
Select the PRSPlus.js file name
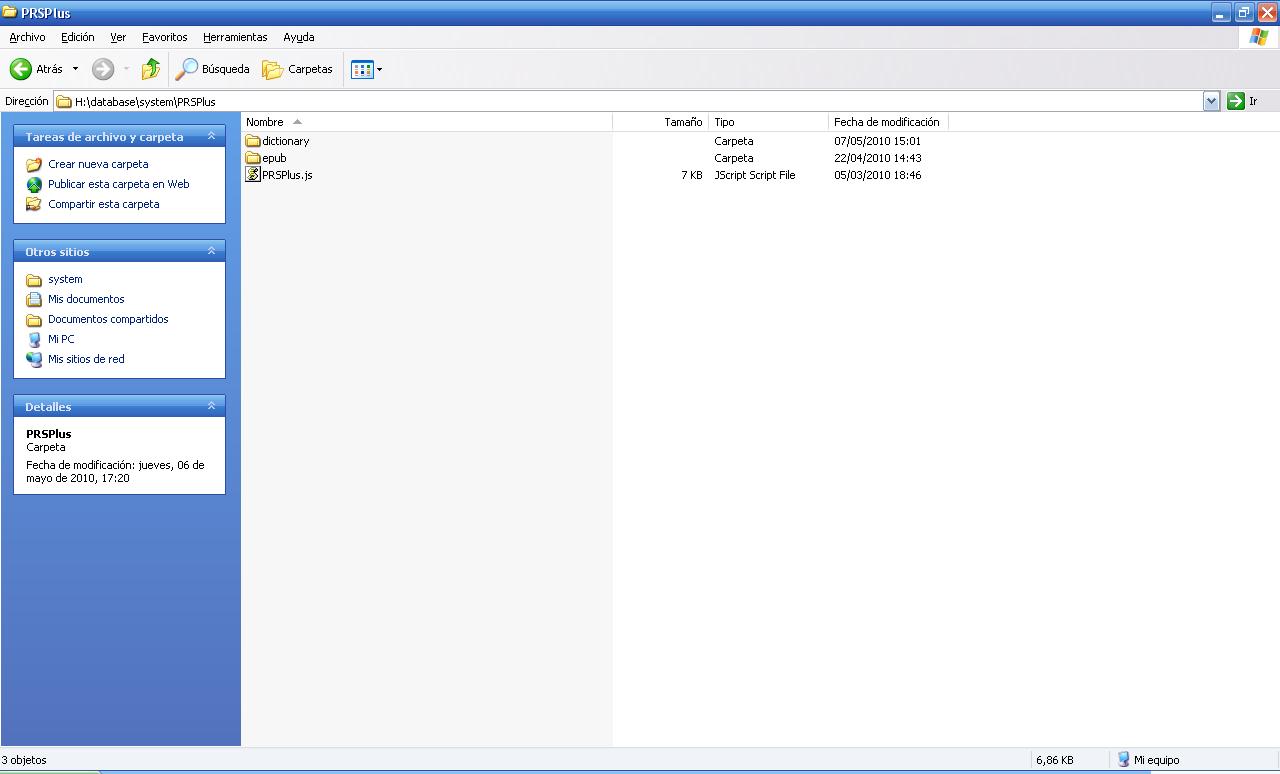tap(287, 175)
